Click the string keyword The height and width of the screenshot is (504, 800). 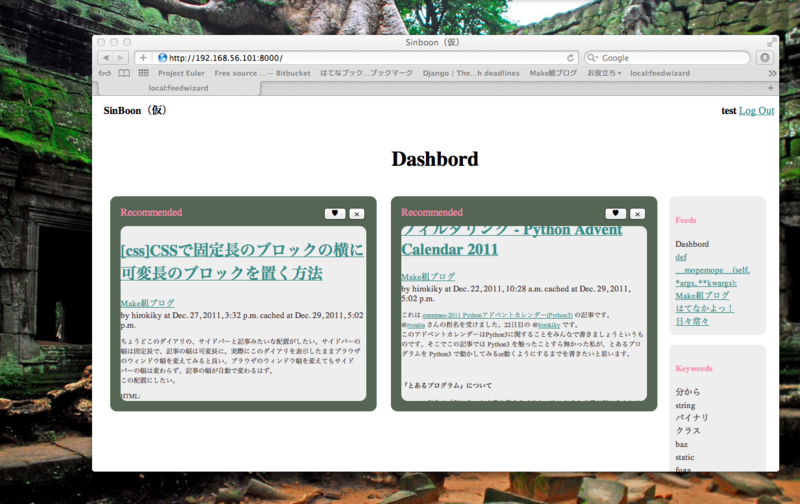click(x=685, y=405)
